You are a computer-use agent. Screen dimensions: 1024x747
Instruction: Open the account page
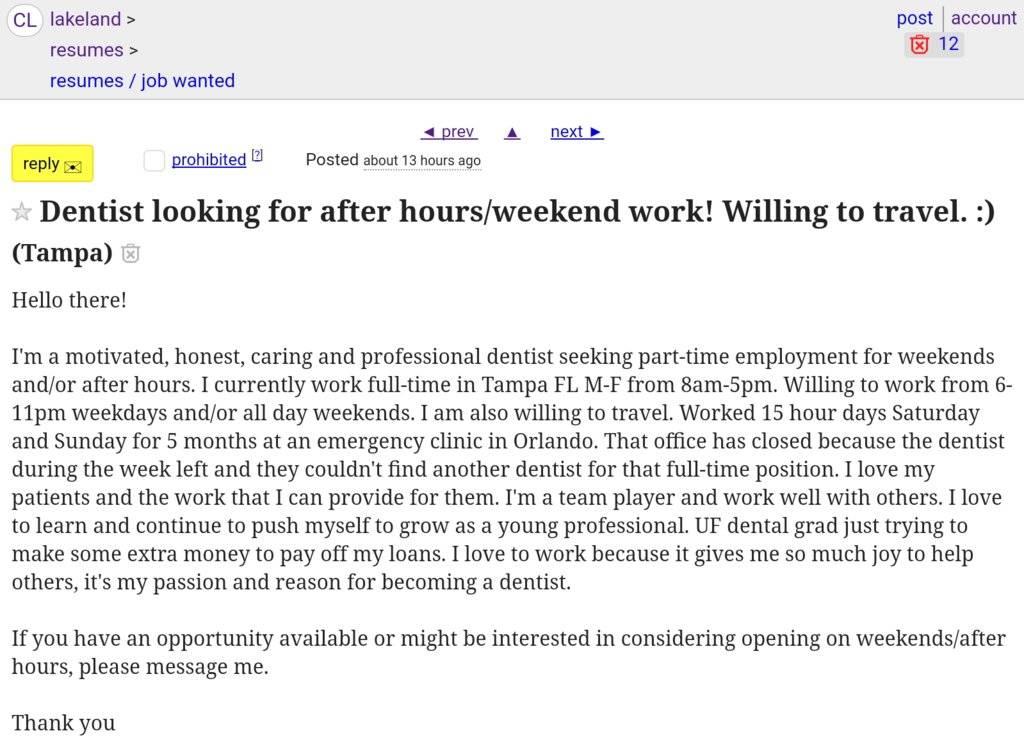pyautogui.click(x=983, y=18)
